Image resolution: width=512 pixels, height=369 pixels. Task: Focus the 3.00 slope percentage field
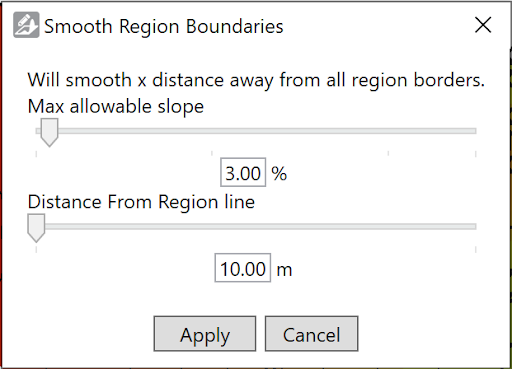coord(243,172)
